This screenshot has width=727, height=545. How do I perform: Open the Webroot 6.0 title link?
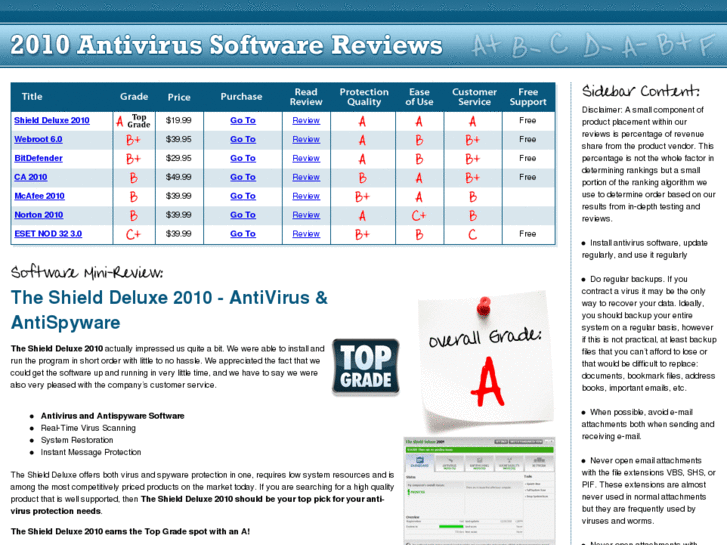[38, 139]
